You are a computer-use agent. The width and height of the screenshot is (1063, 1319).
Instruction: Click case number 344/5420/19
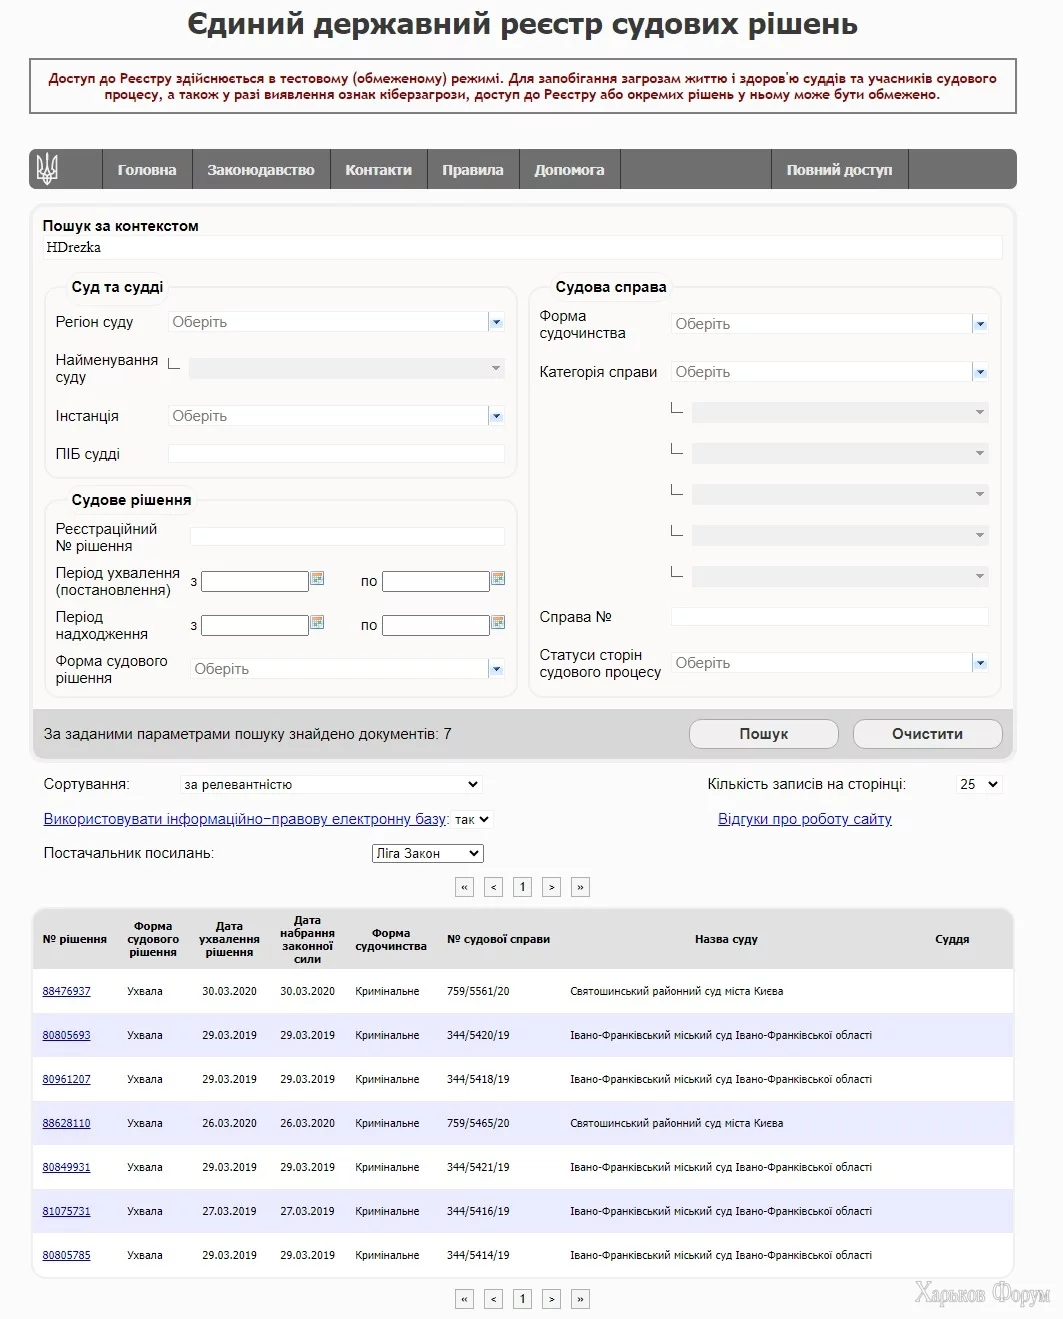[x=478, y=1035]
